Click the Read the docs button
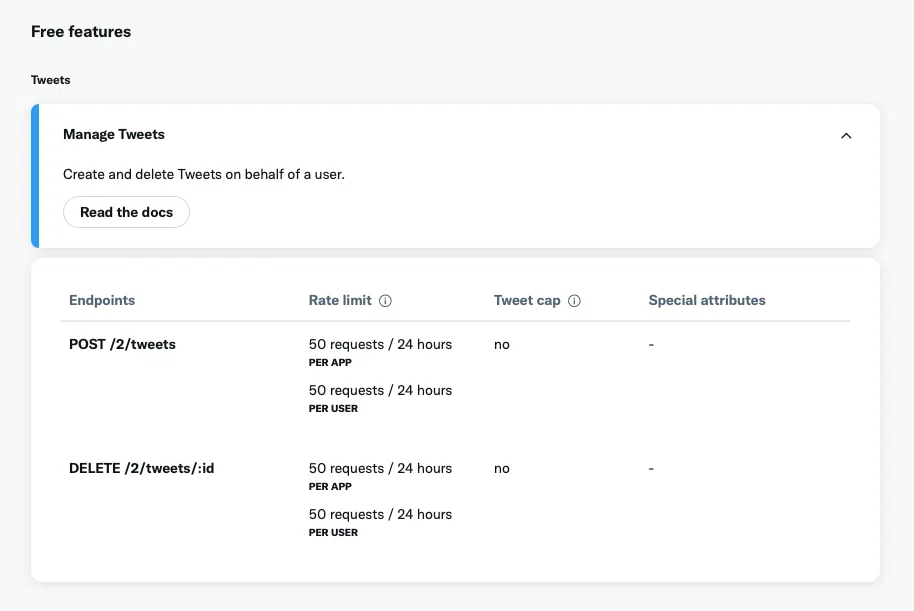Image resolution: width=914 pixels, height=611 pixels. (x=126, y=212)
